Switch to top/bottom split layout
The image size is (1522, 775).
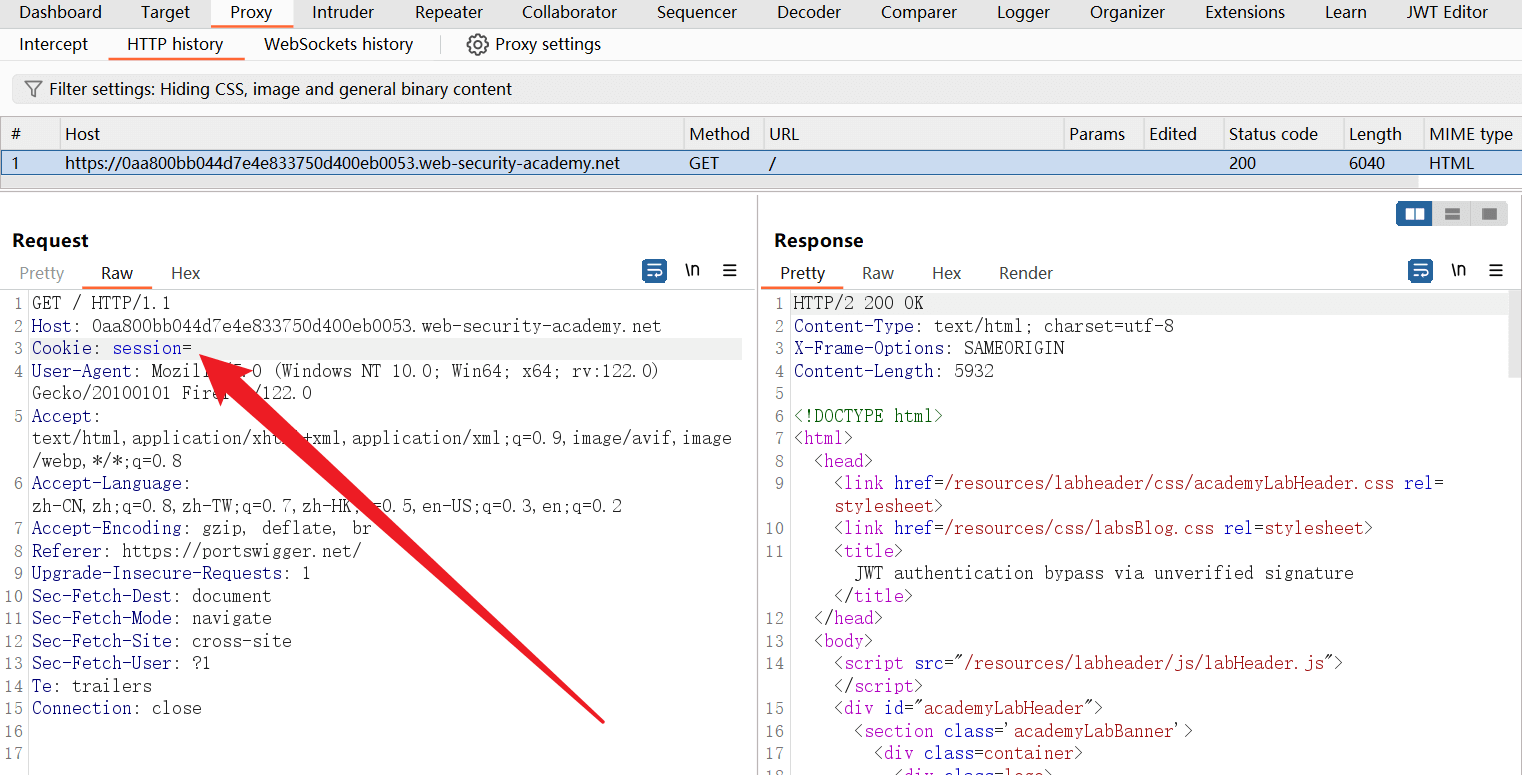point(1452,214)
